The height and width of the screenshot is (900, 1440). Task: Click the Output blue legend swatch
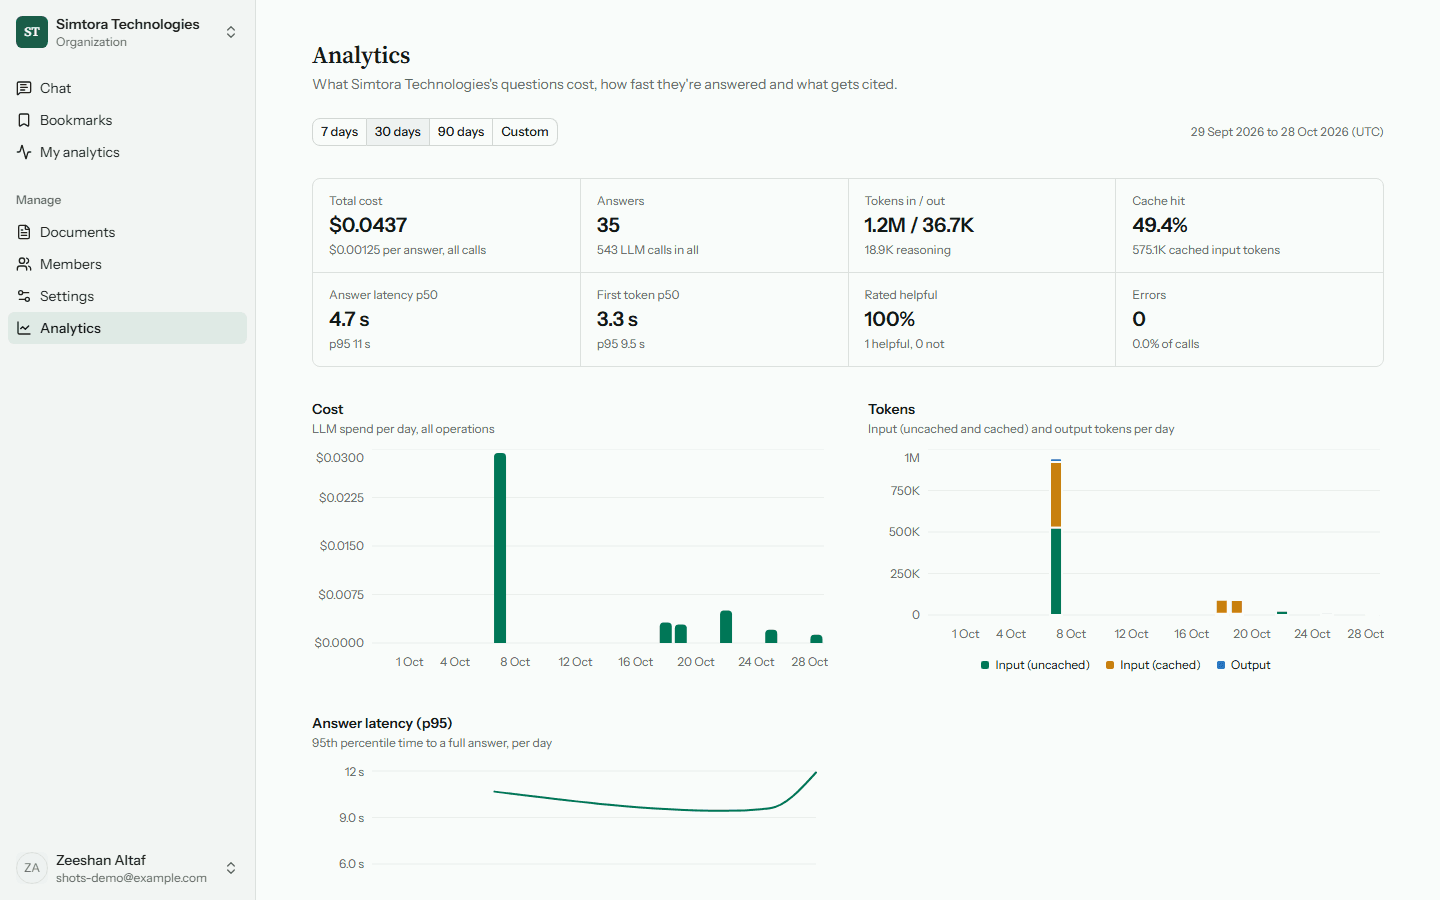(x=1221, y=665)
